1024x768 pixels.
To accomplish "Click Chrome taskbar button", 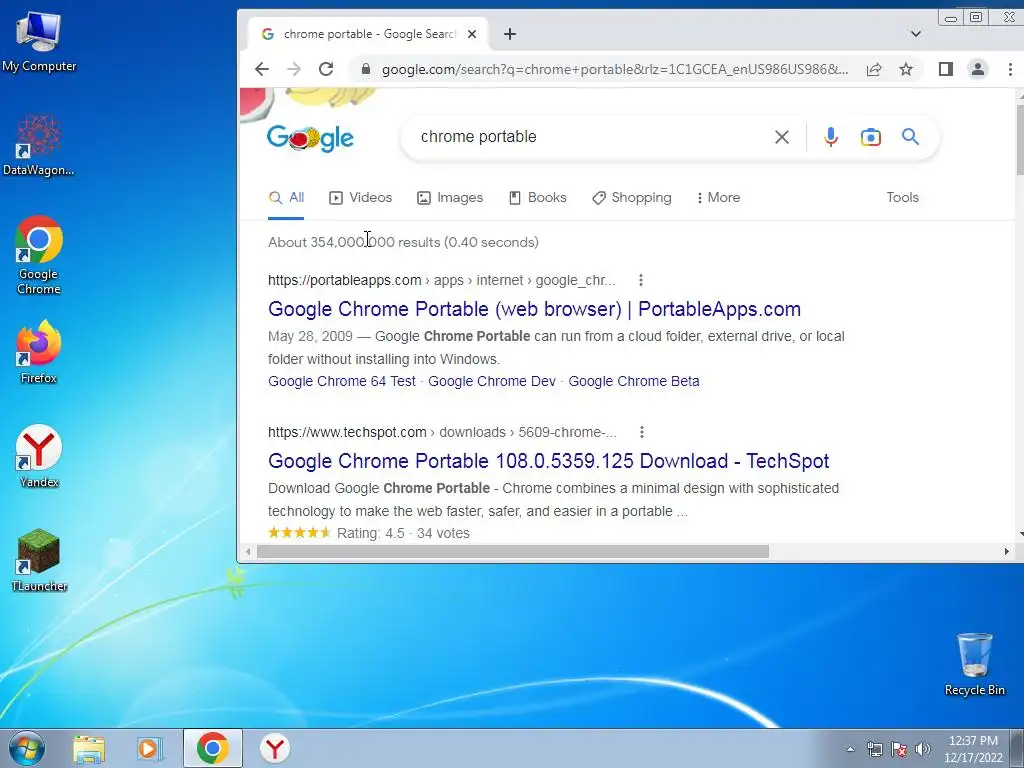I will (x=213, y=748).
